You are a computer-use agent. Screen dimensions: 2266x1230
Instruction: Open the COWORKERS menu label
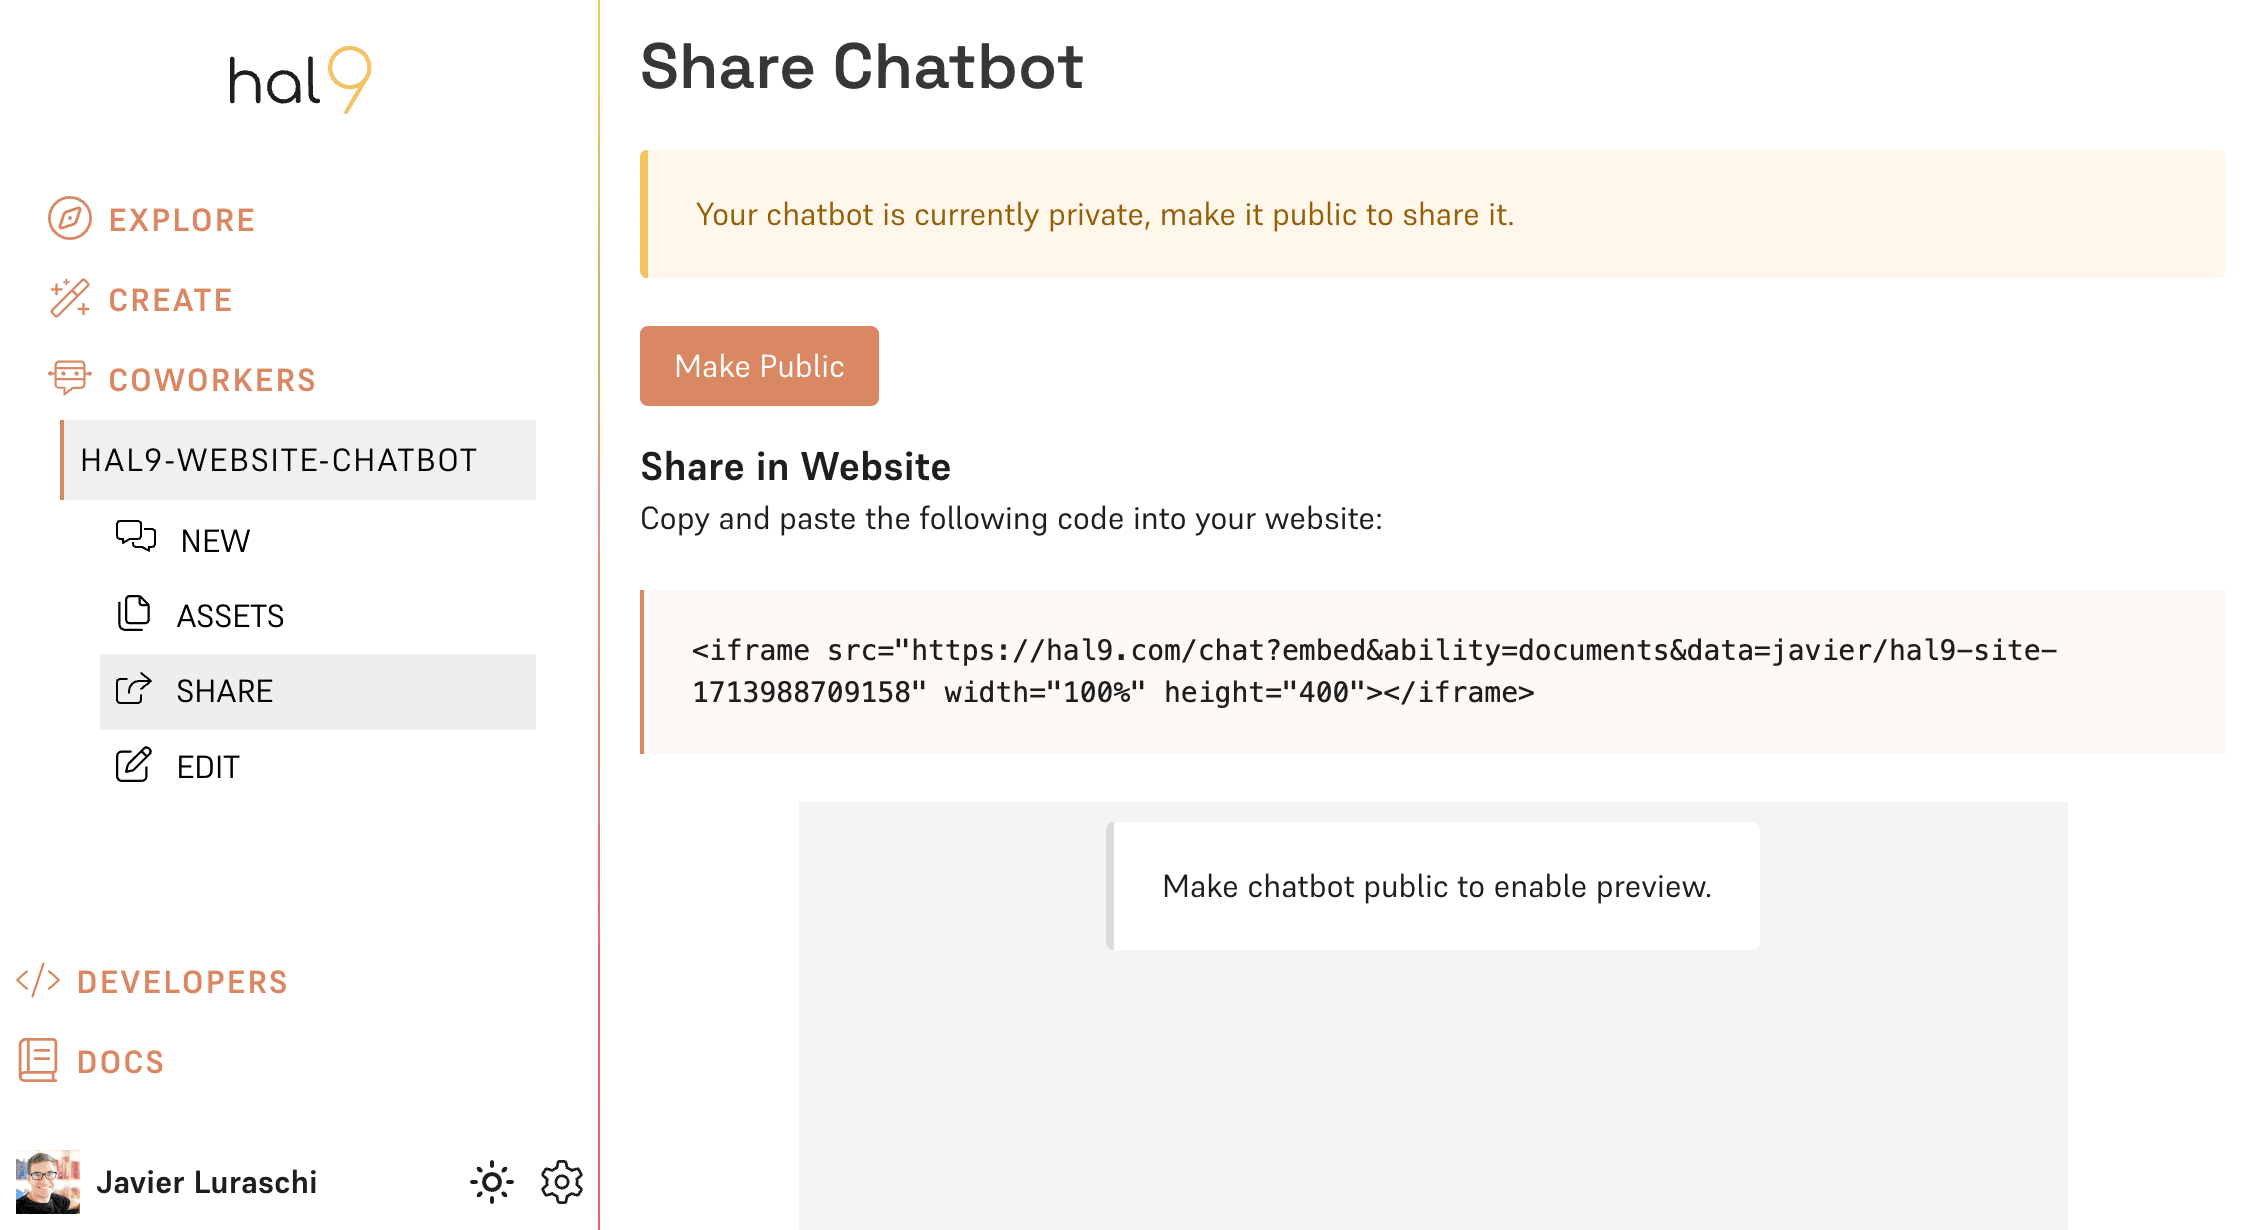point(212,380)
